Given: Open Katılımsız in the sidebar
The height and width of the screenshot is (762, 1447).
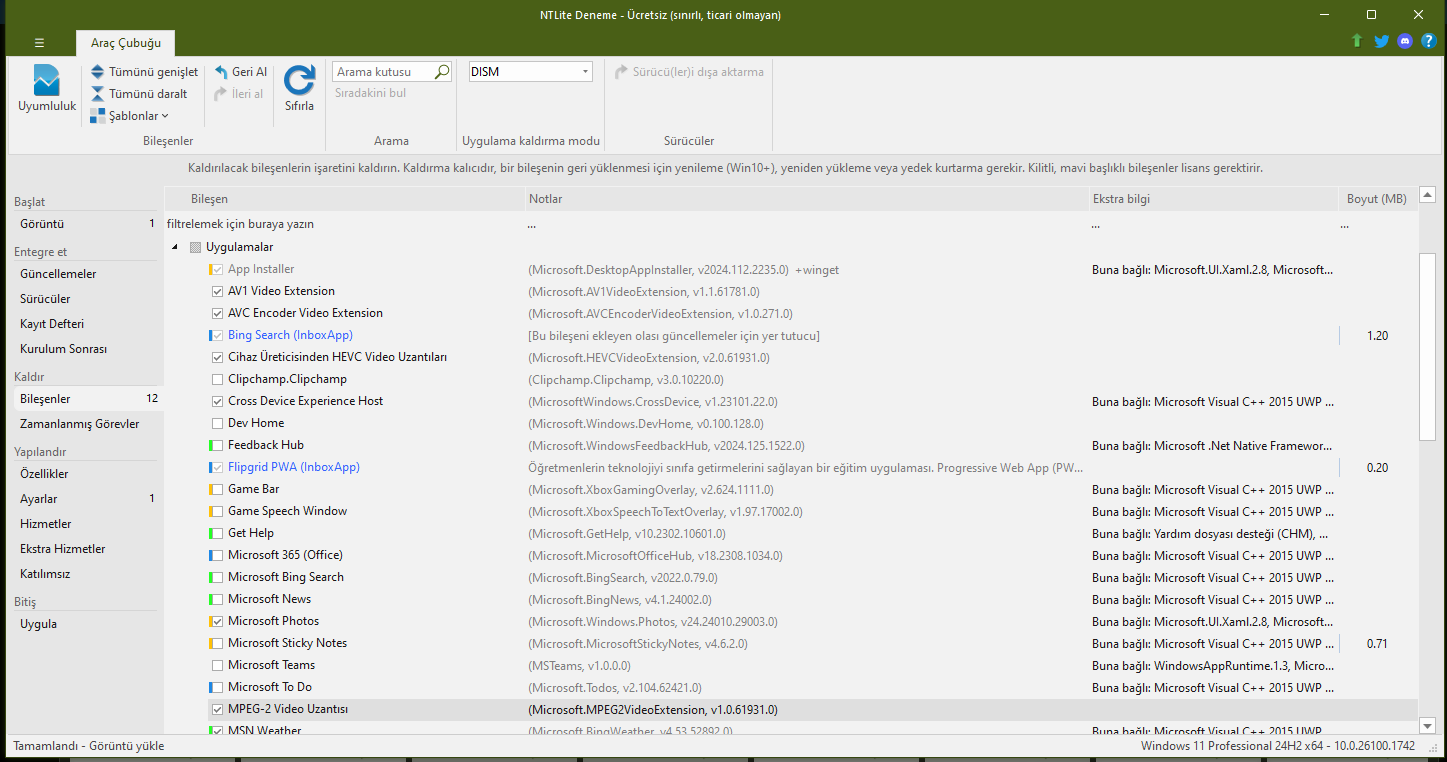Looking at the screenshot, I should pyautogui.click(x=85, y=574).
